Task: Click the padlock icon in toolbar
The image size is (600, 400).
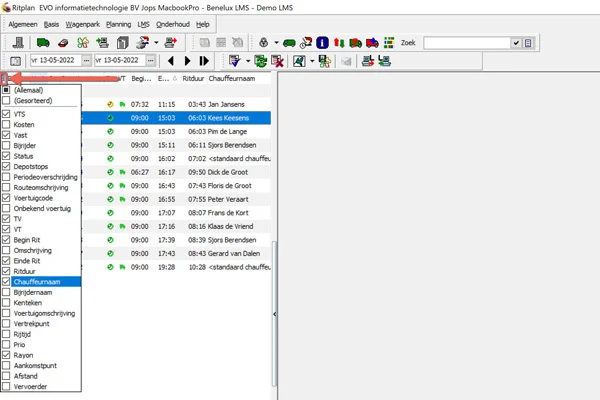Action: (262, 43)
